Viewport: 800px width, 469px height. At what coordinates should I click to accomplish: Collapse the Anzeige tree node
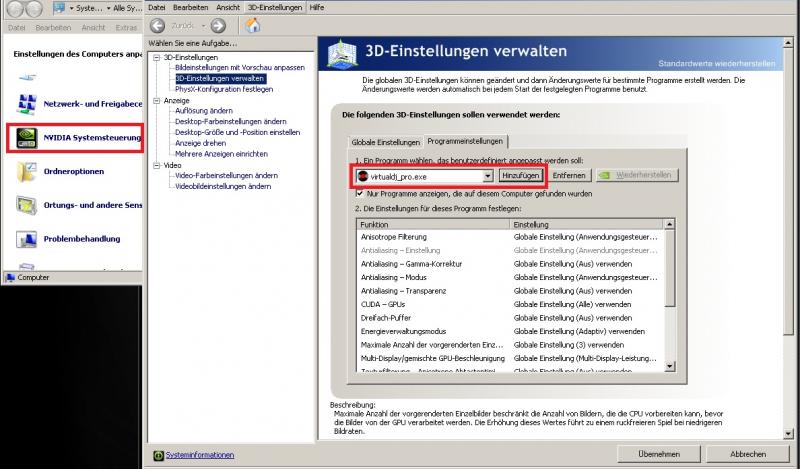tap(157, 101)
